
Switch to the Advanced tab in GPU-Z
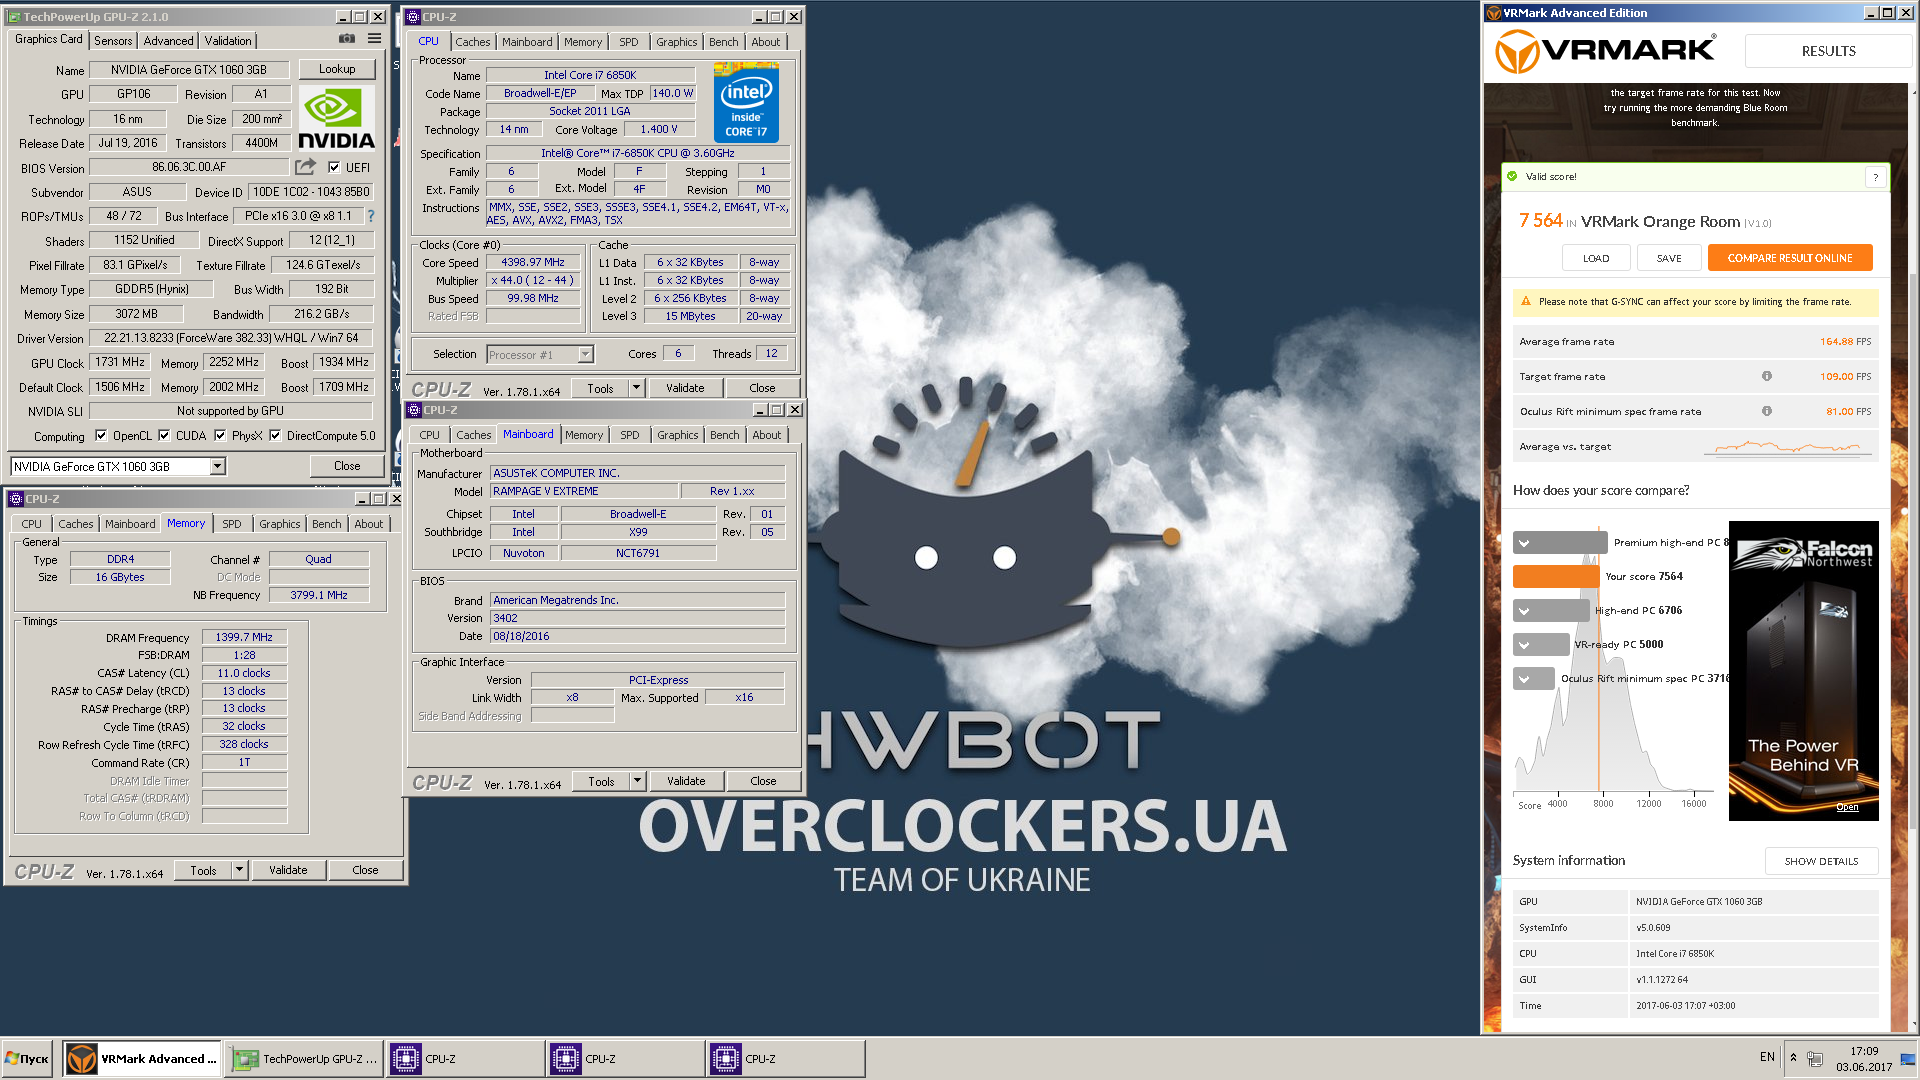tap(168, 40)
